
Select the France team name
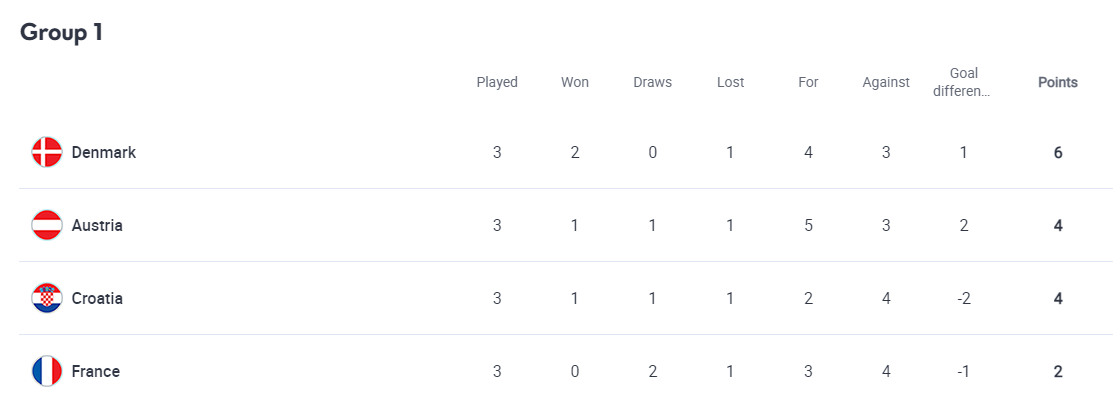point(96,371)
